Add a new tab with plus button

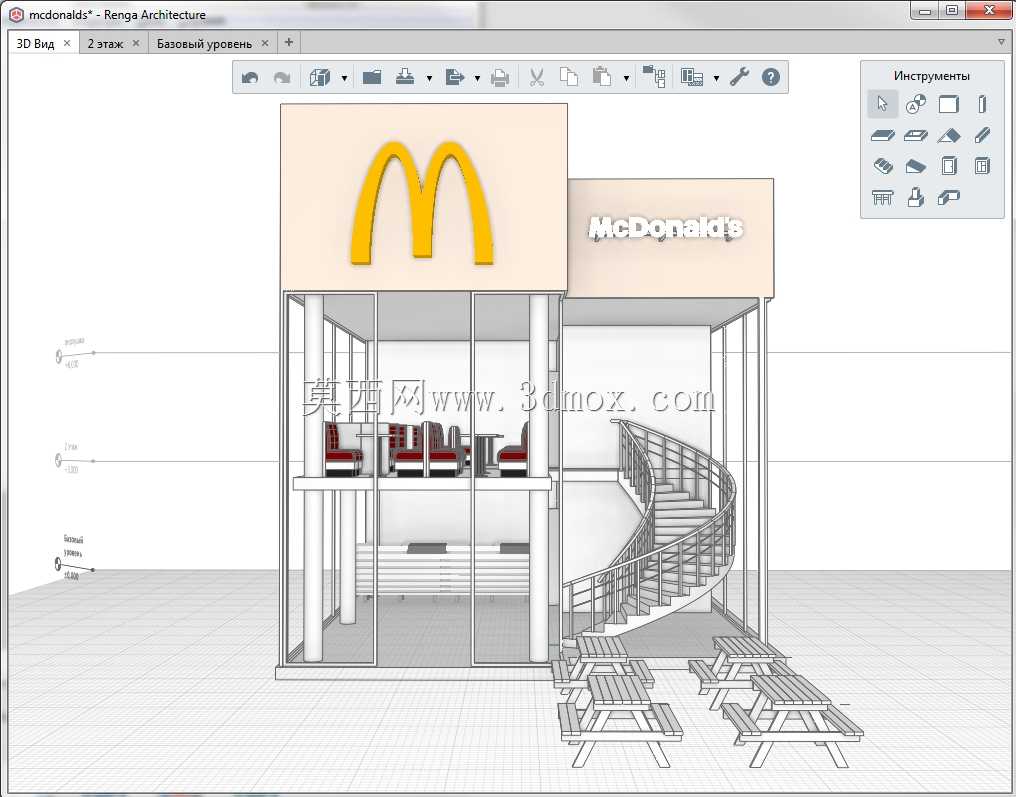(x=288, y=43)
